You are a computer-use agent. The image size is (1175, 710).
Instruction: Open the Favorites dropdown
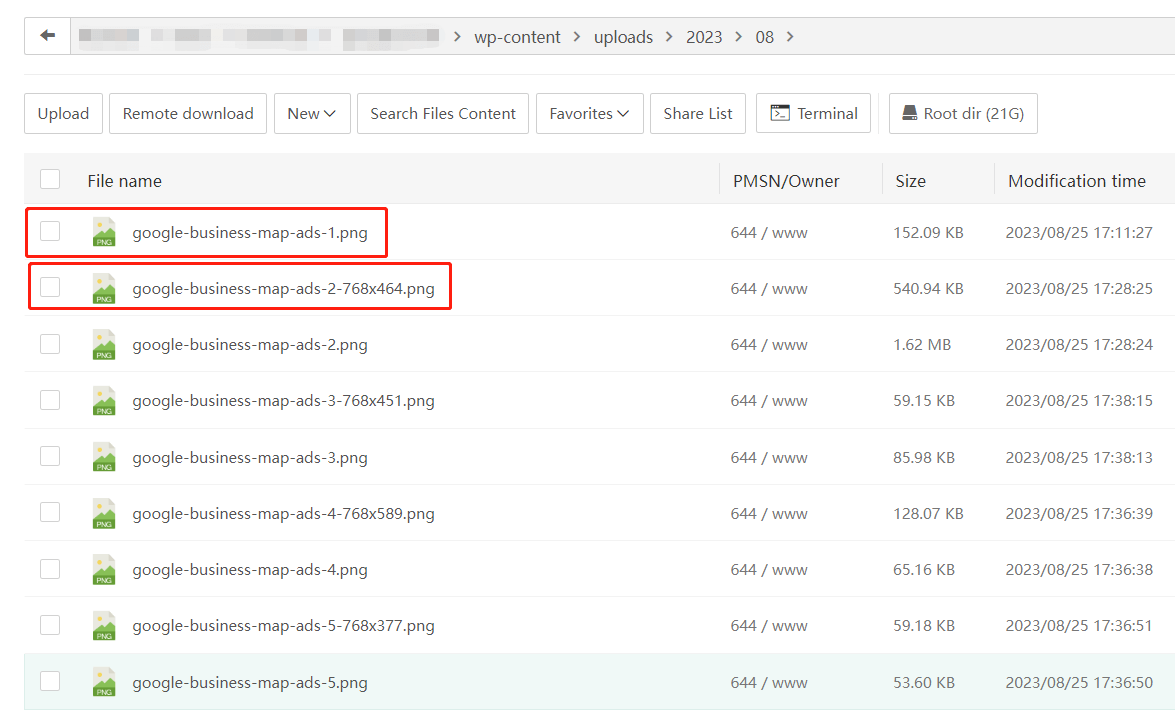click(x=588, y=114)
